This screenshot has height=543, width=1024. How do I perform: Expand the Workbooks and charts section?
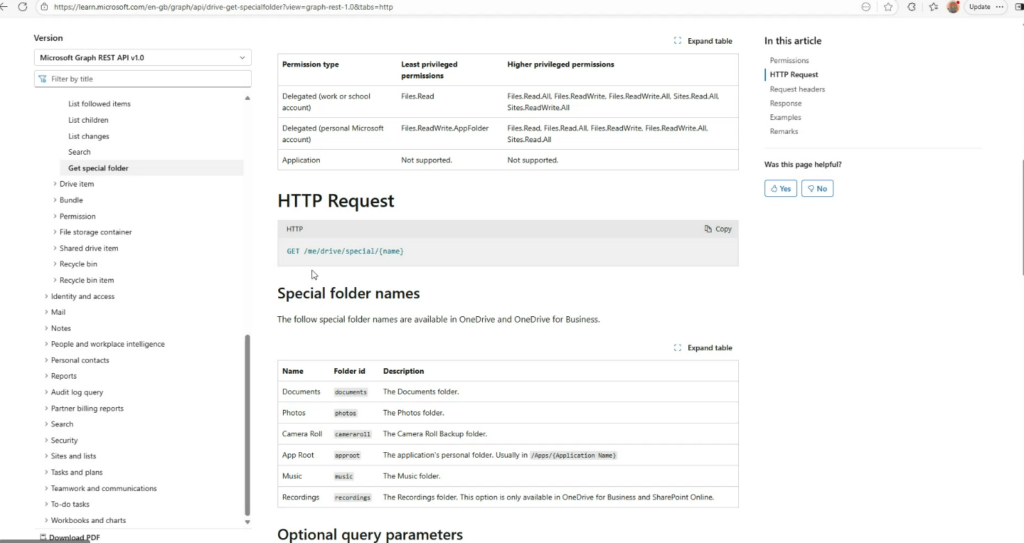88,521
